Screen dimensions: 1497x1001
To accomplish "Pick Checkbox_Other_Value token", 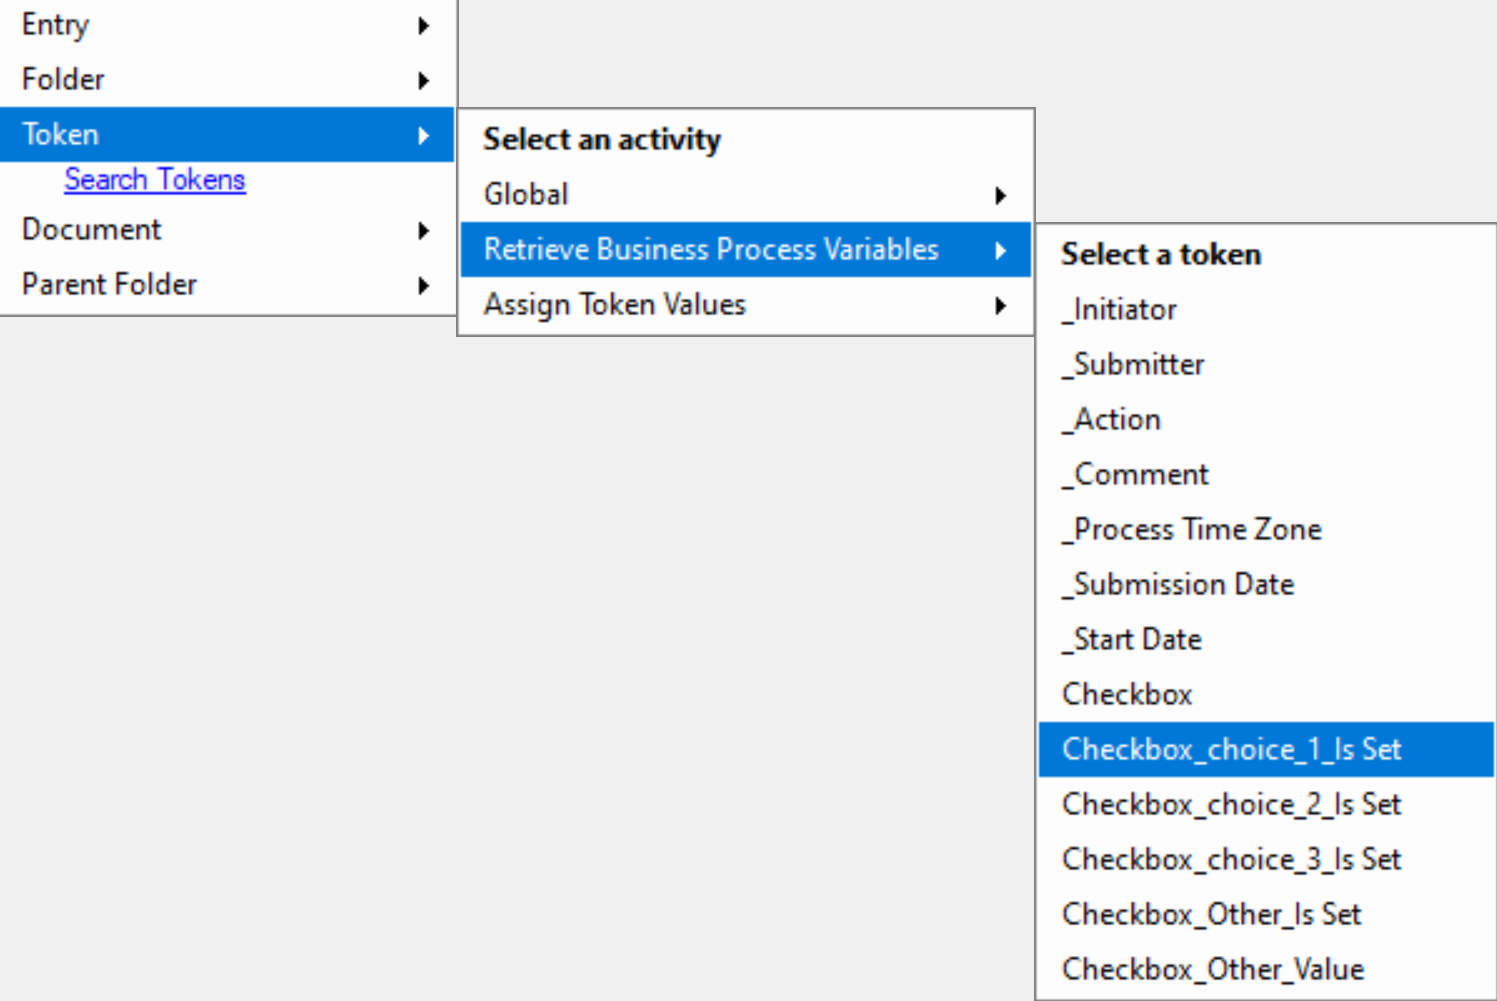I will pos(1266,969).
